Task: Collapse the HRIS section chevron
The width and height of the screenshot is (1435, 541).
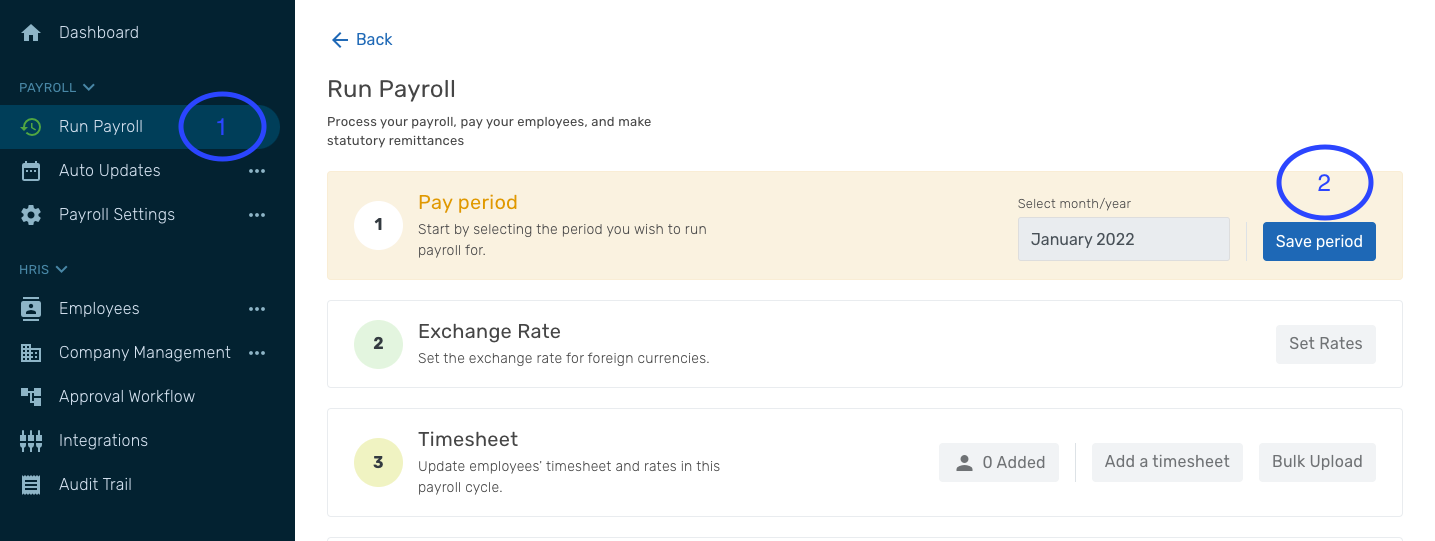Action: coord(62,270)
